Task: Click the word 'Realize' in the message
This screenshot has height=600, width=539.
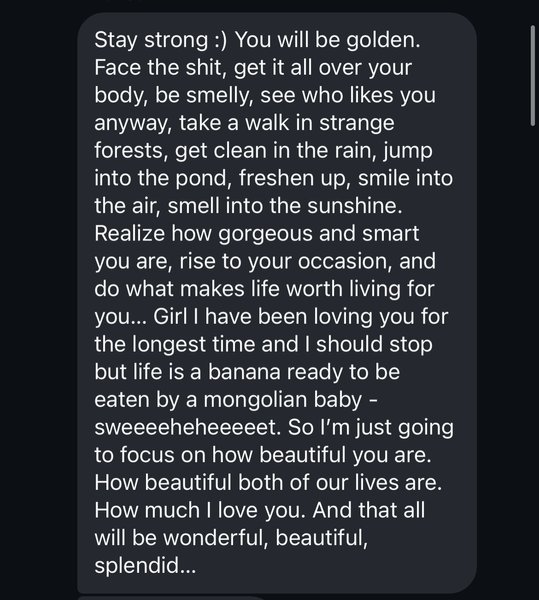Action: point(129,233)
